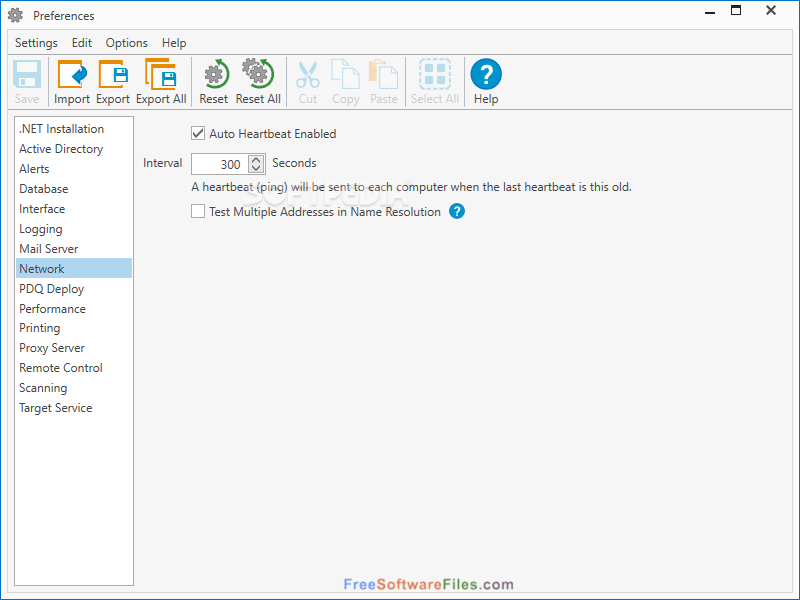Click the help icon beside Name Resolution
Screen dimensions: 800x600
pyautogui.click(x=457, y=211)
